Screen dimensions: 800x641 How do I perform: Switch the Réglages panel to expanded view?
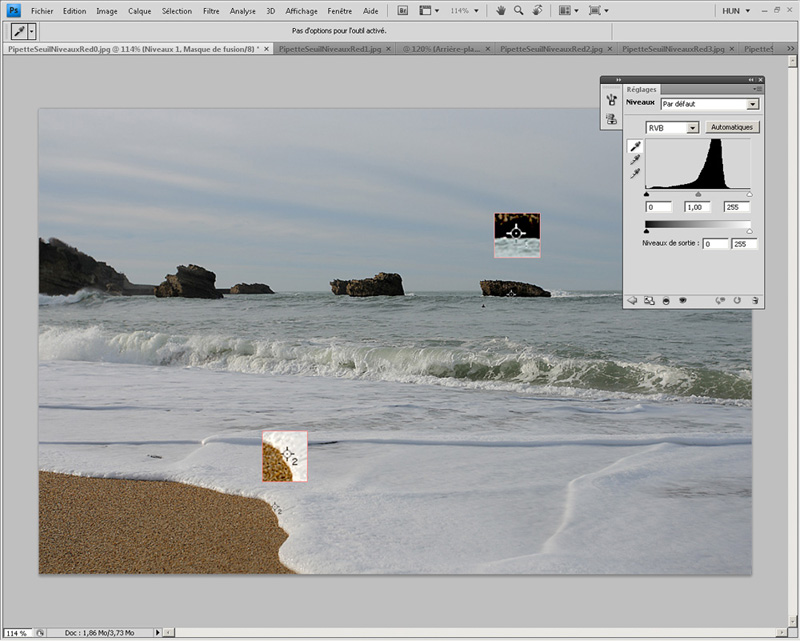649,301
